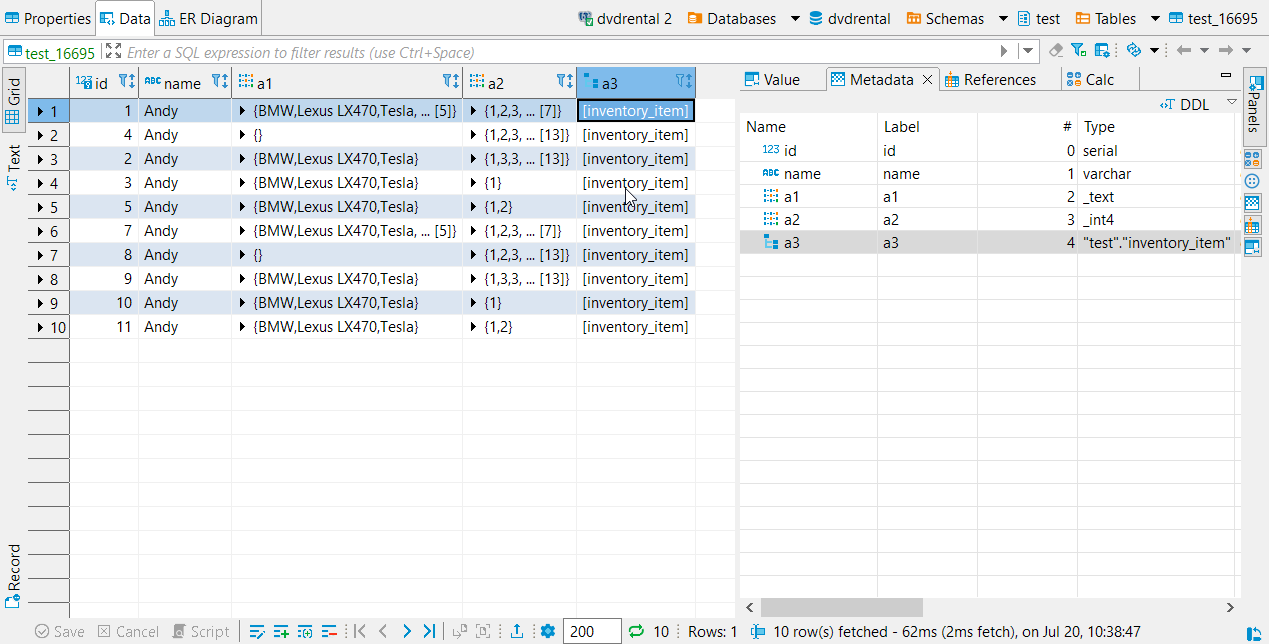Click the apply filter play triangle
The height and width of the screenshot is (644, 1269).
tap(1005, 51)
